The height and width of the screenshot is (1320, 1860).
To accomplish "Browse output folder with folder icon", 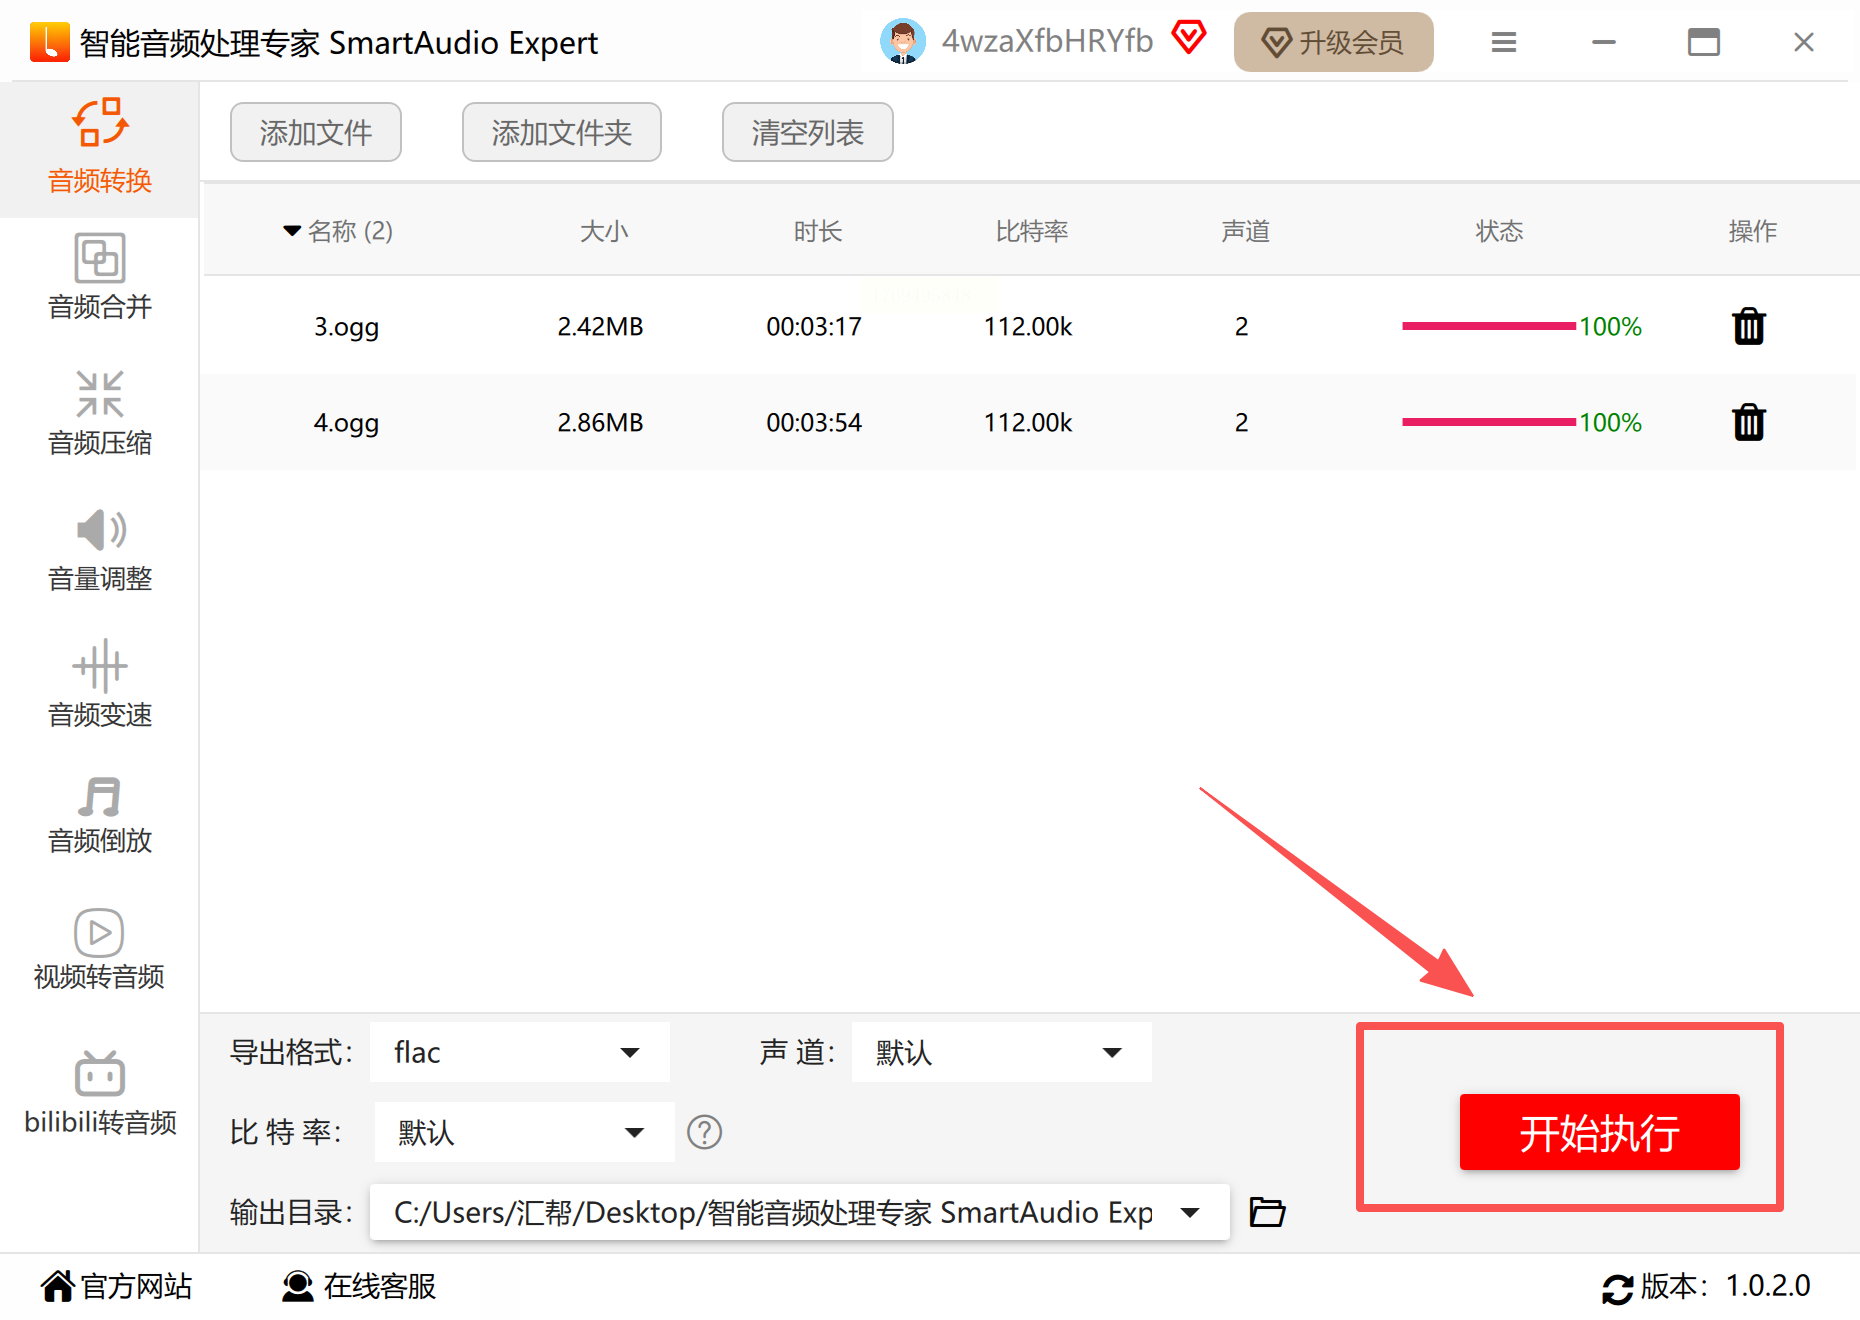I will click(x=1267, y=1212).
